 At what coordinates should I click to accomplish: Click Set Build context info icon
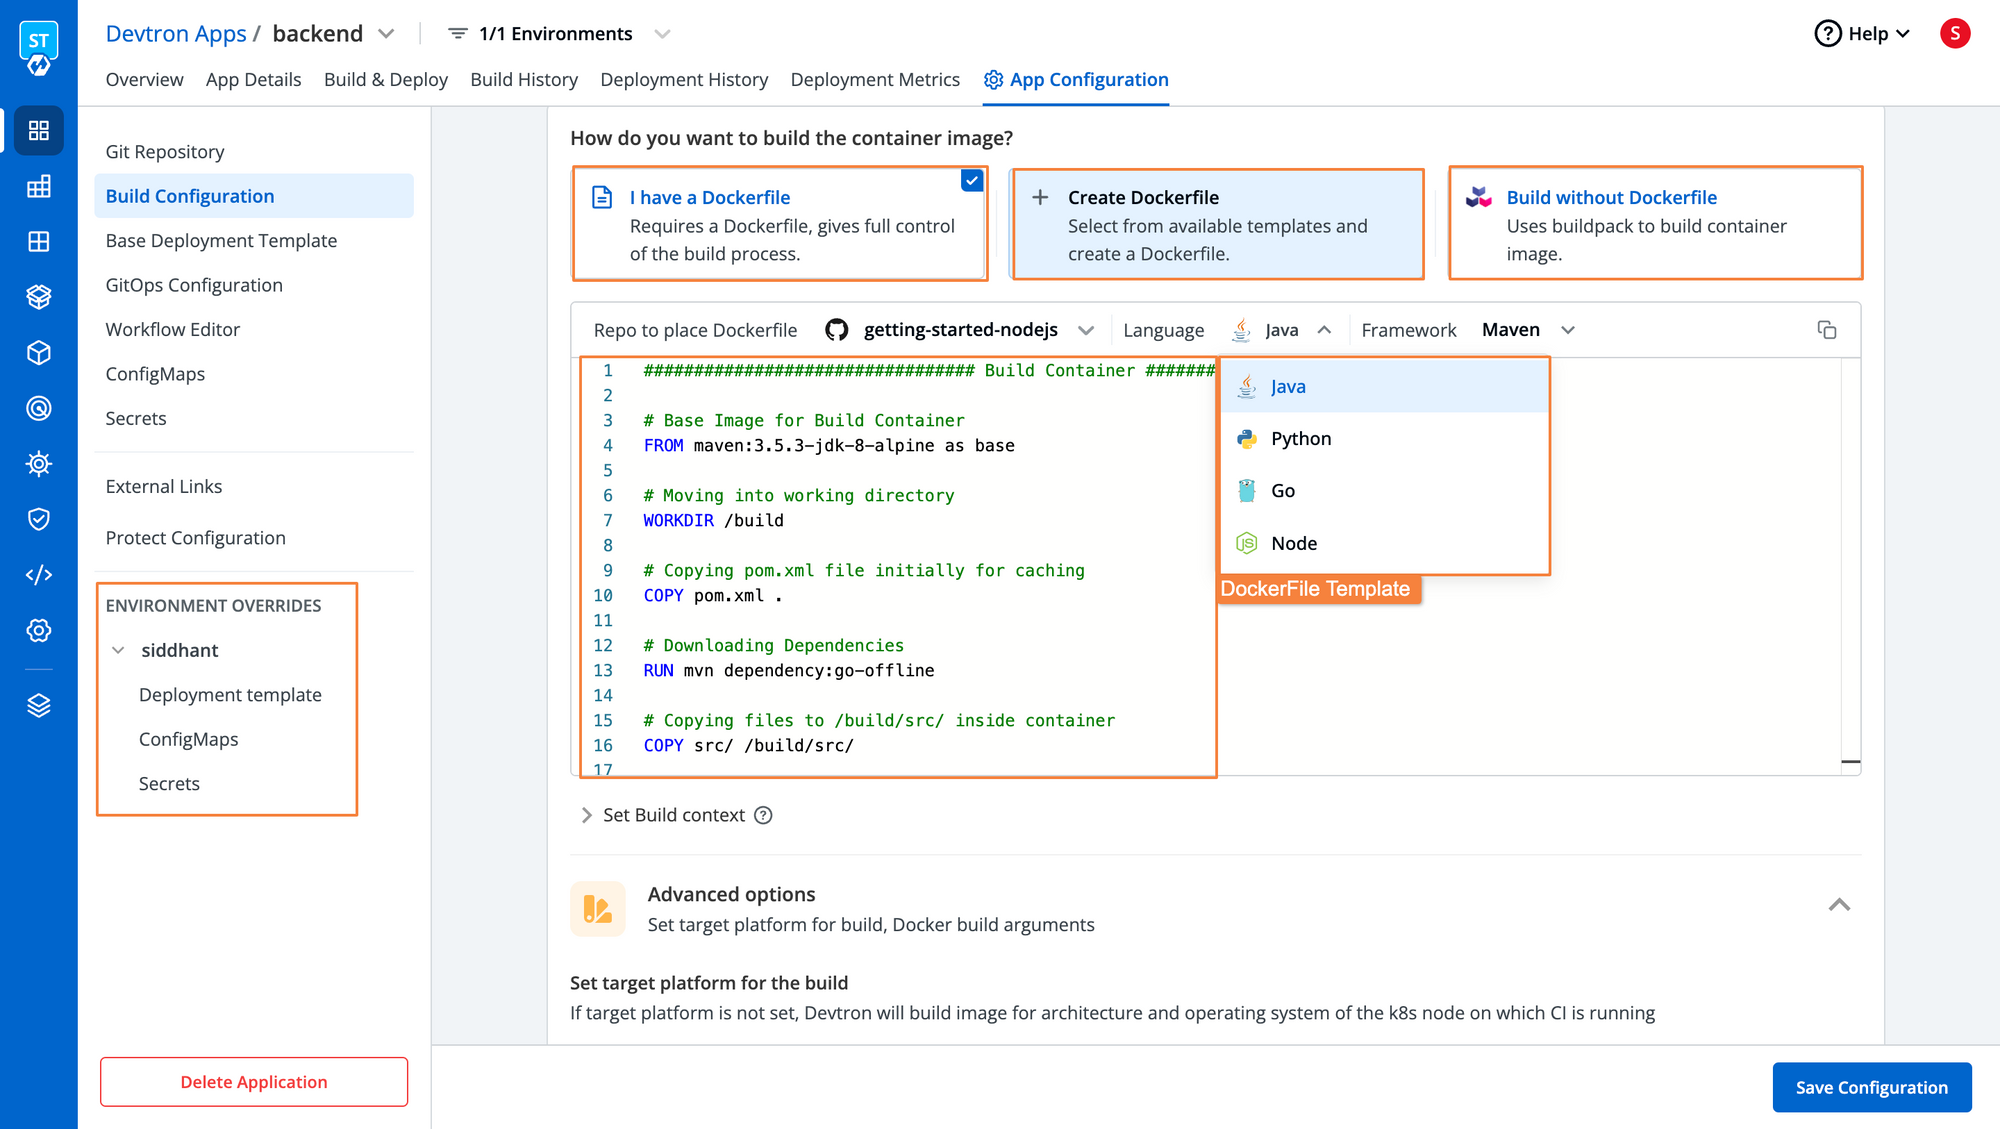tap(763, 815)
